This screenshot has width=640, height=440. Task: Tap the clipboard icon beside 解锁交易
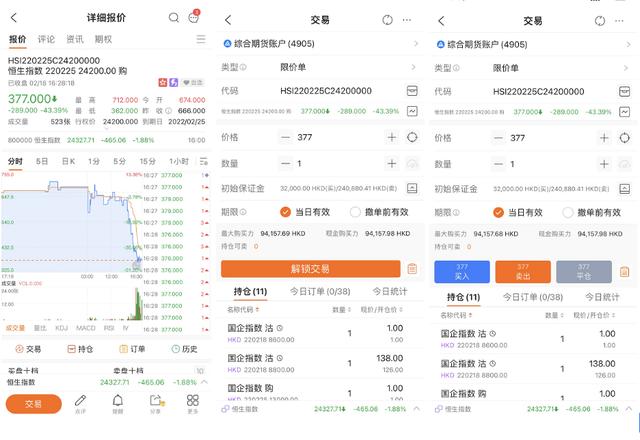[412, 269]
